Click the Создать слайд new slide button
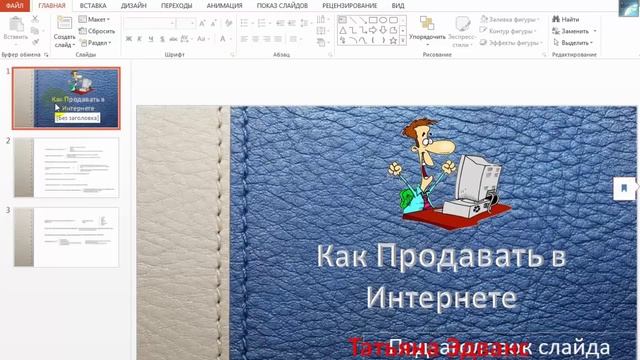 coord(64,32)
